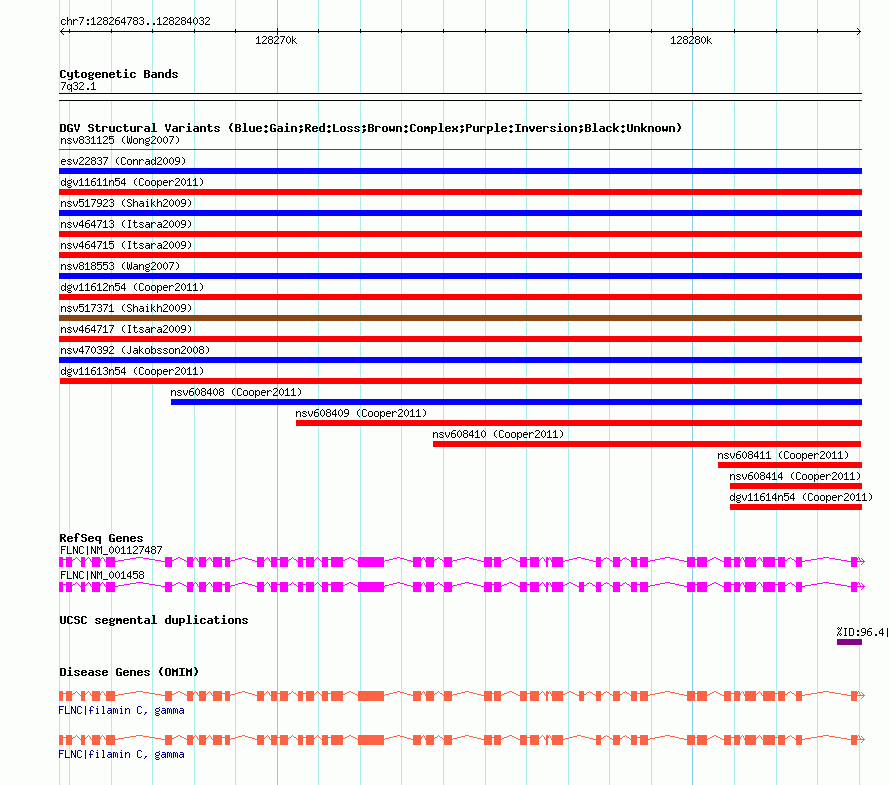
Task: Select the RefSeq Genes track heading
Action: tap(101, 538)
